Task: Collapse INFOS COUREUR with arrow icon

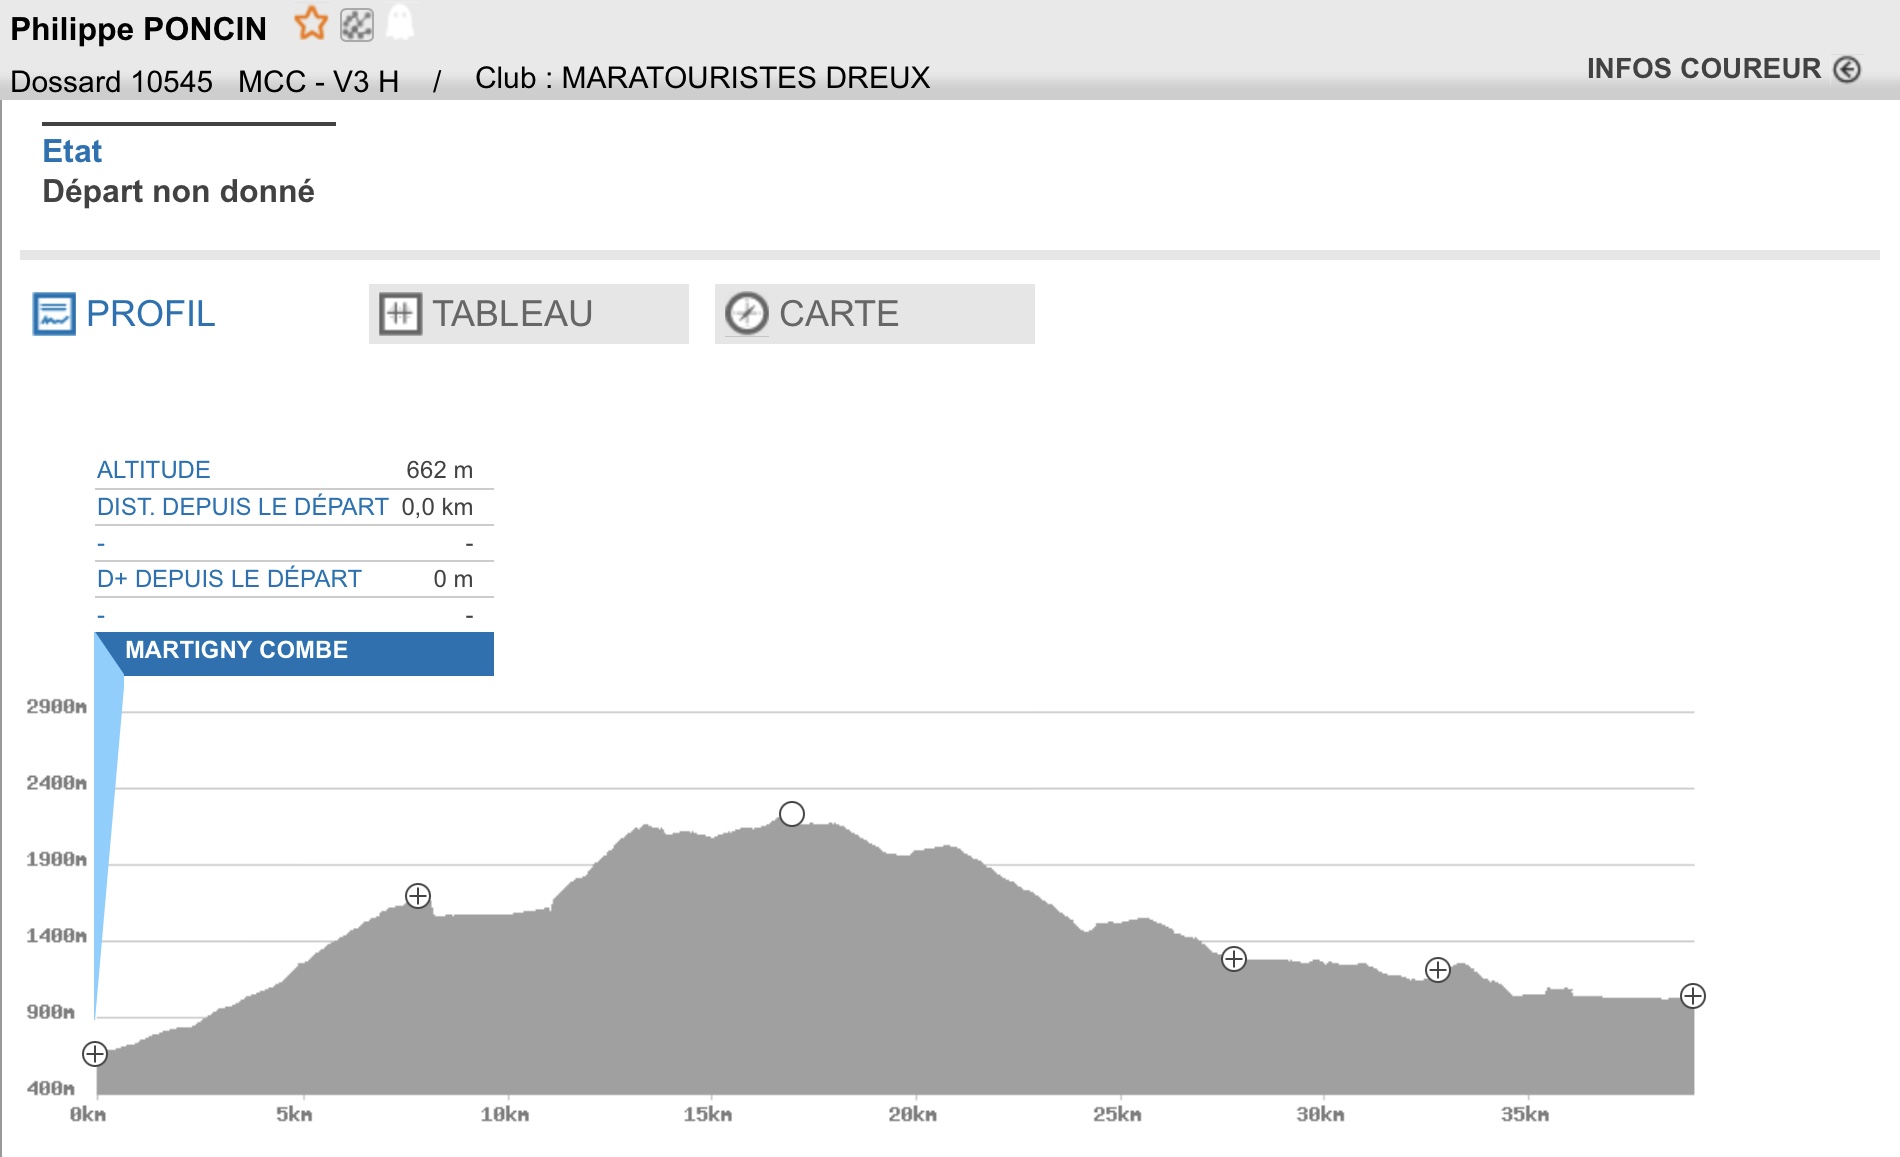Action: point(1847,69)
